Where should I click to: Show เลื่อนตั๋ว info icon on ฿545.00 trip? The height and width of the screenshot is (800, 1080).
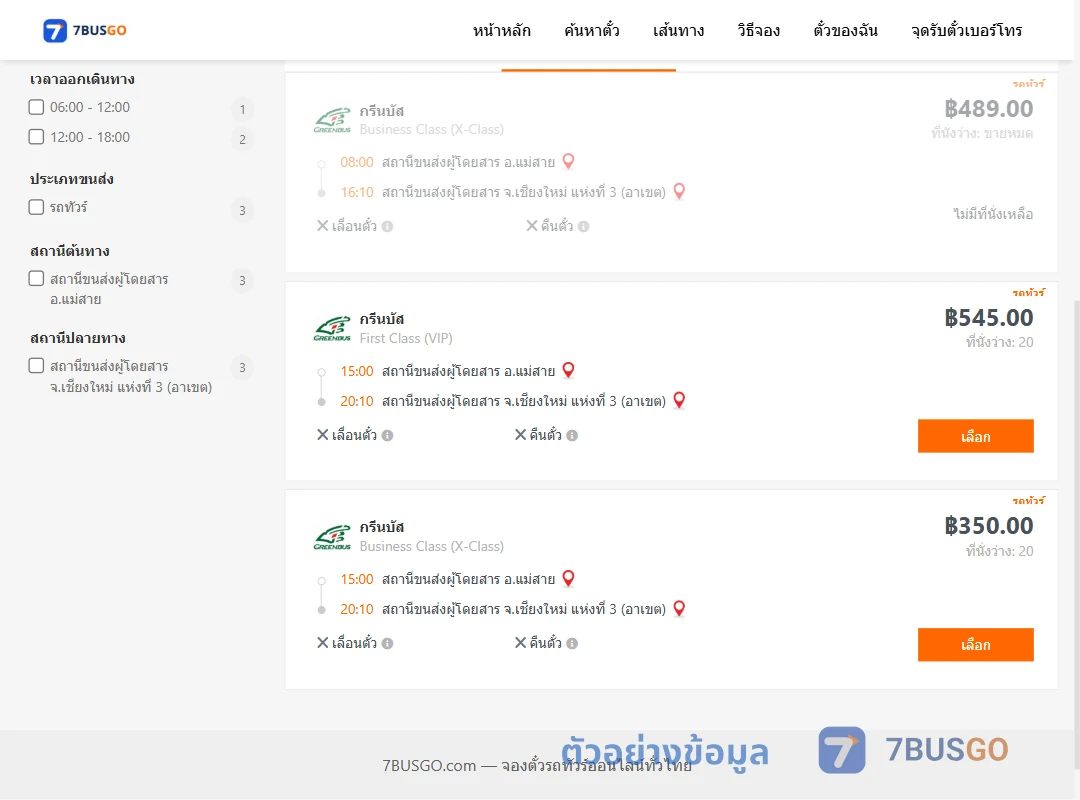(x=388, y=435)
